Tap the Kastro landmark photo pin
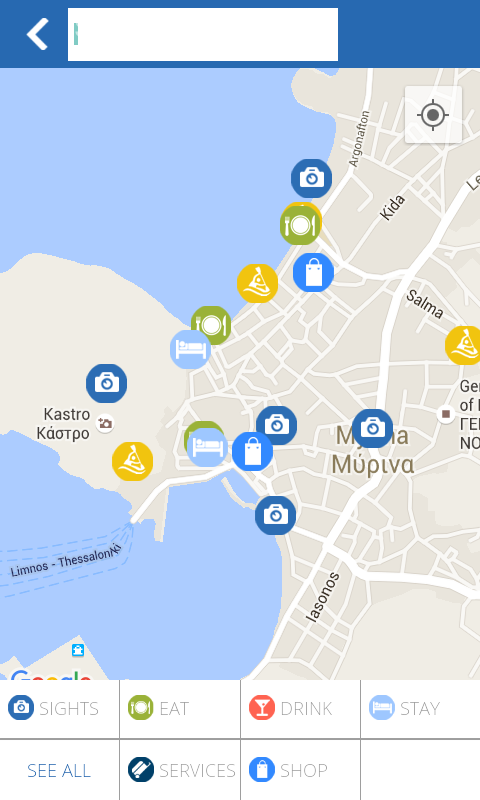This screenshot has height=800, width=480. [105, 423]
